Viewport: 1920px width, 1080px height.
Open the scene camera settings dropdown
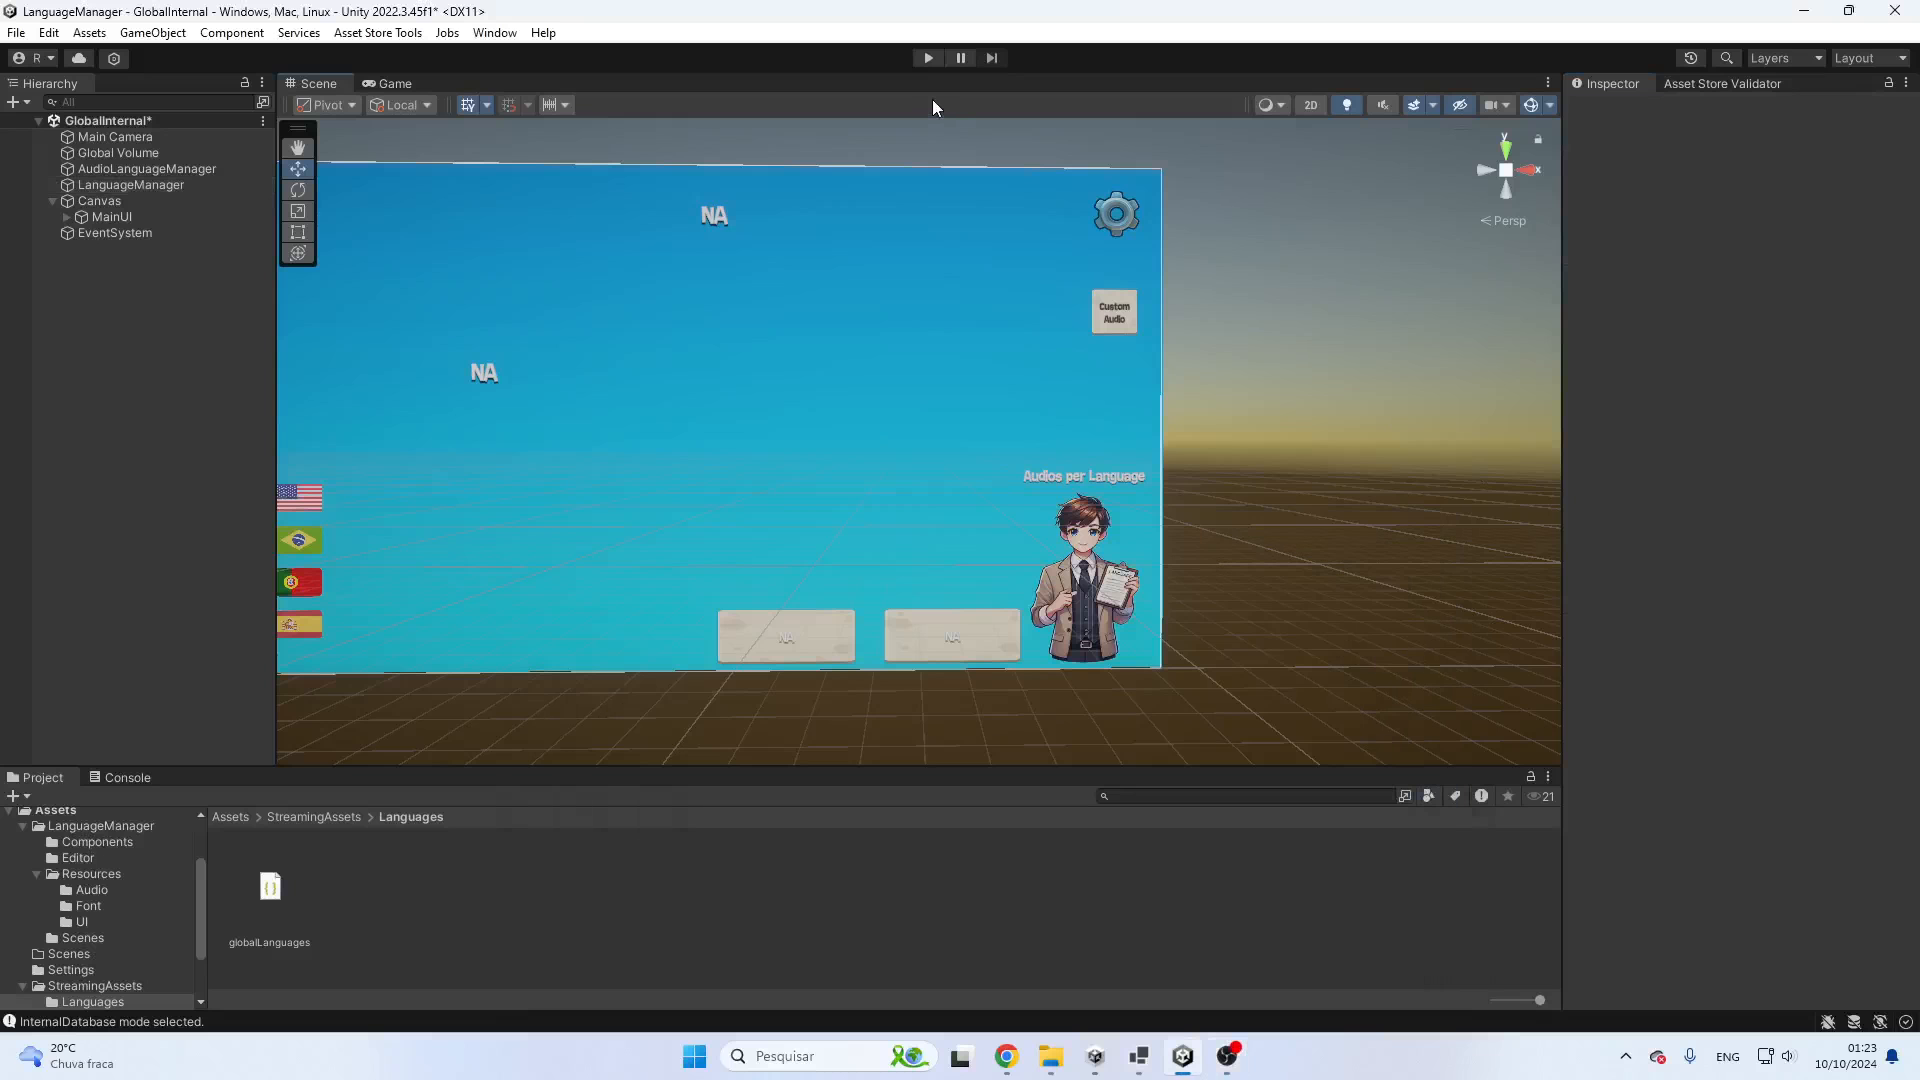(x=1497, y=105)
